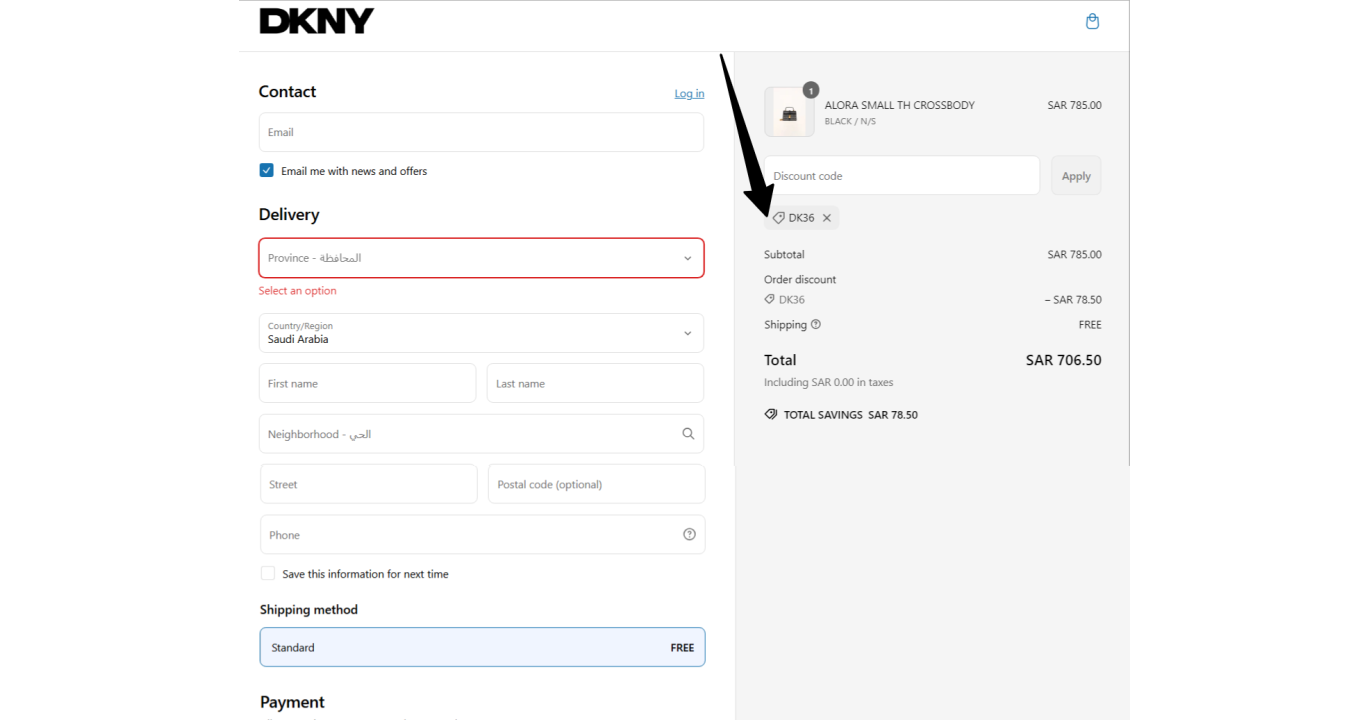Uncheck Email me with news and offers
This screenshot has width=1368, height=720.
267,171
